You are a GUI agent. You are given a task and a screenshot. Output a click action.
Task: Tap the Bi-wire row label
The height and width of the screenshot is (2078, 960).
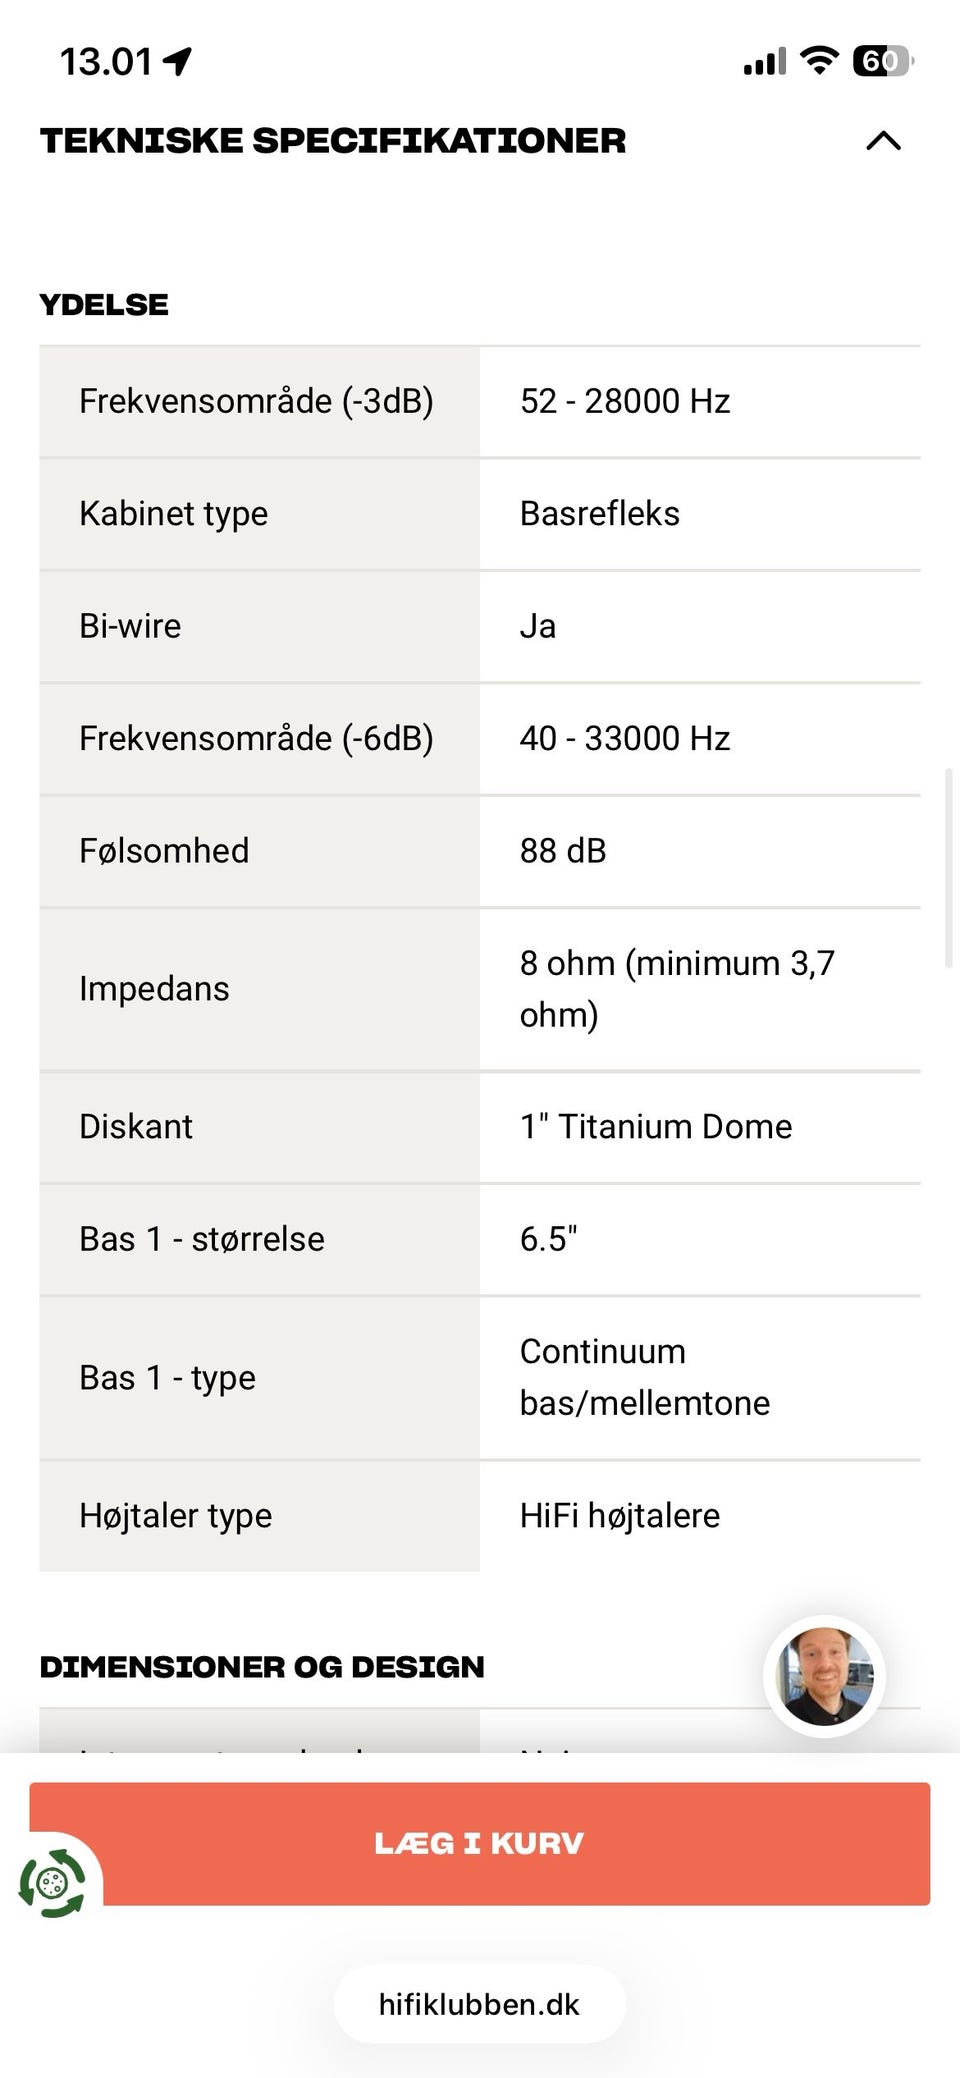tap(131, 626)
